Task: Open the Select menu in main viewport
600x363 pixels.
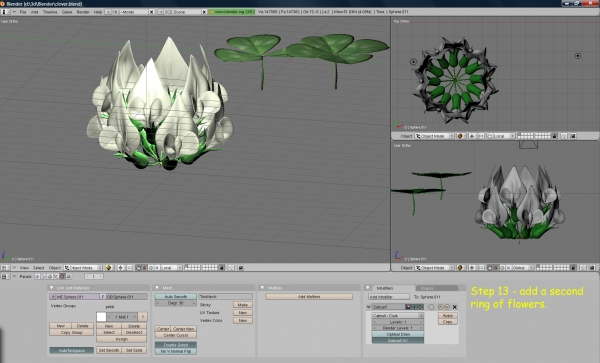Action: point(38,268)
